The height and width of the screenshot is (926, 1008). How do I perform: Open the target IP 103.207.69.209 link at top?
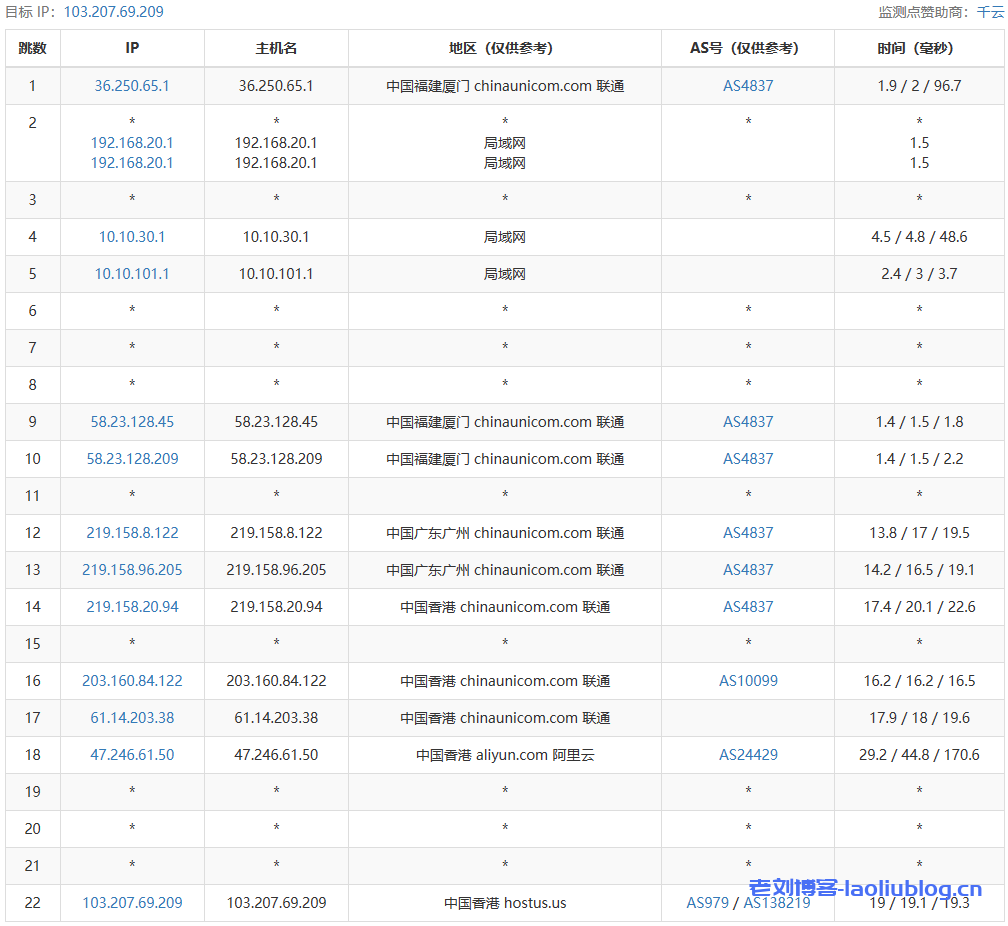tap(113, 12)
